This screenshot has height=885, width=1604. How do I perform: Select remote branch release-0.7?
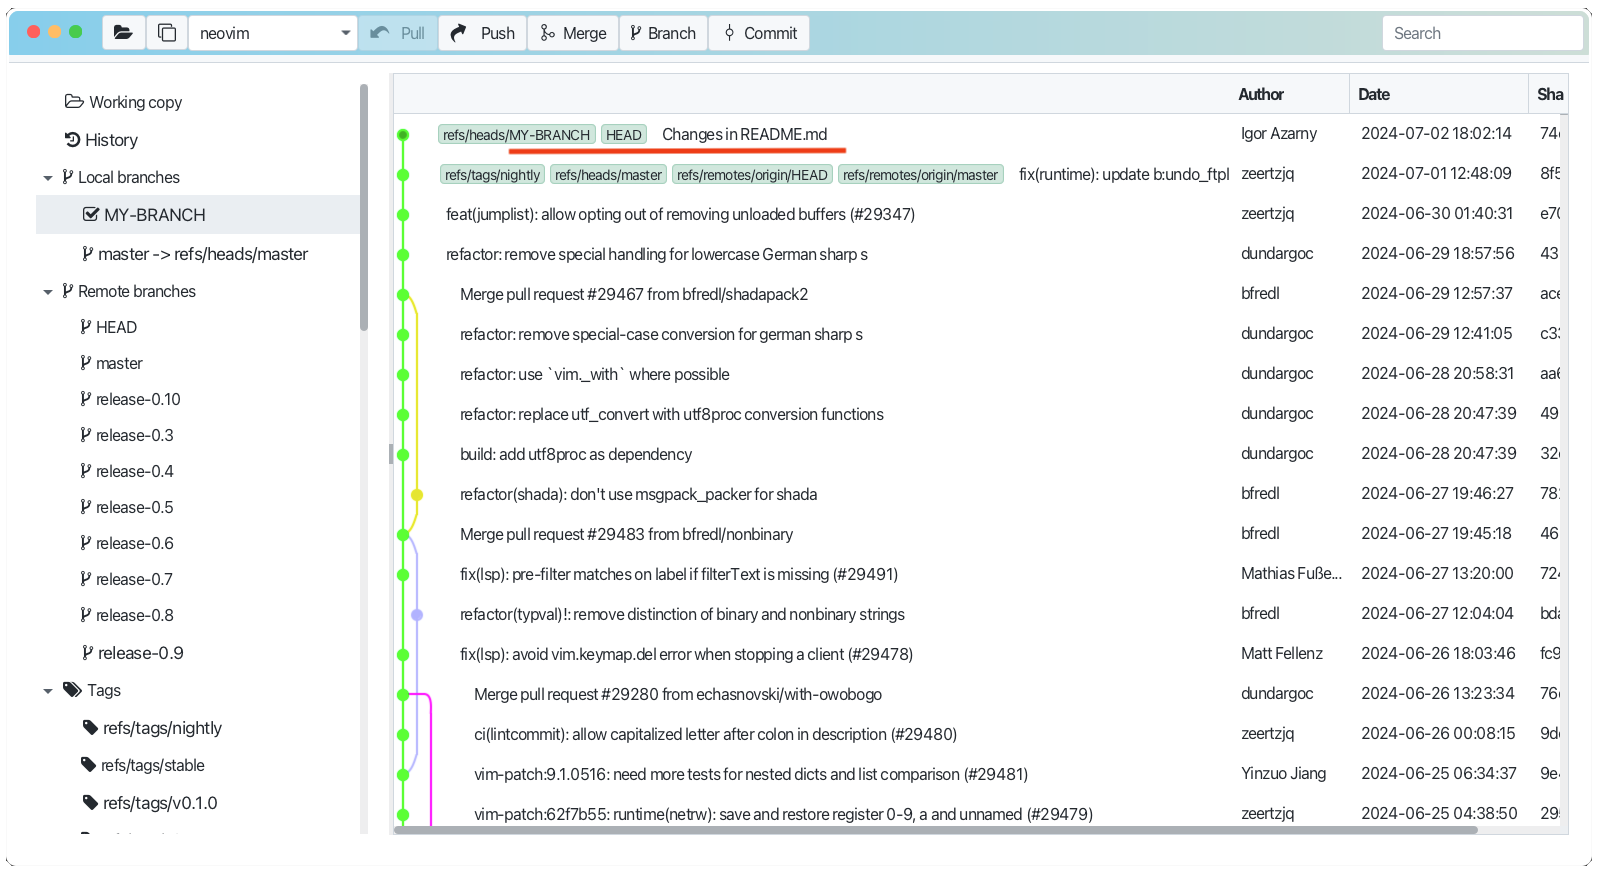[x=127, y=579]
